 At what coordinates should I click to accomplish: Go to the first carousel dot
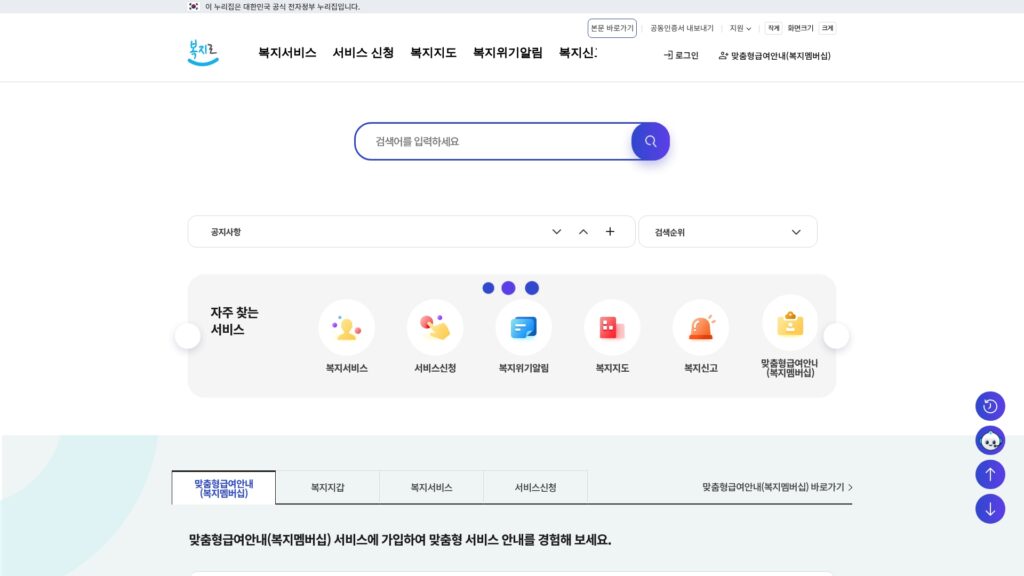click(x=488, y=288)
